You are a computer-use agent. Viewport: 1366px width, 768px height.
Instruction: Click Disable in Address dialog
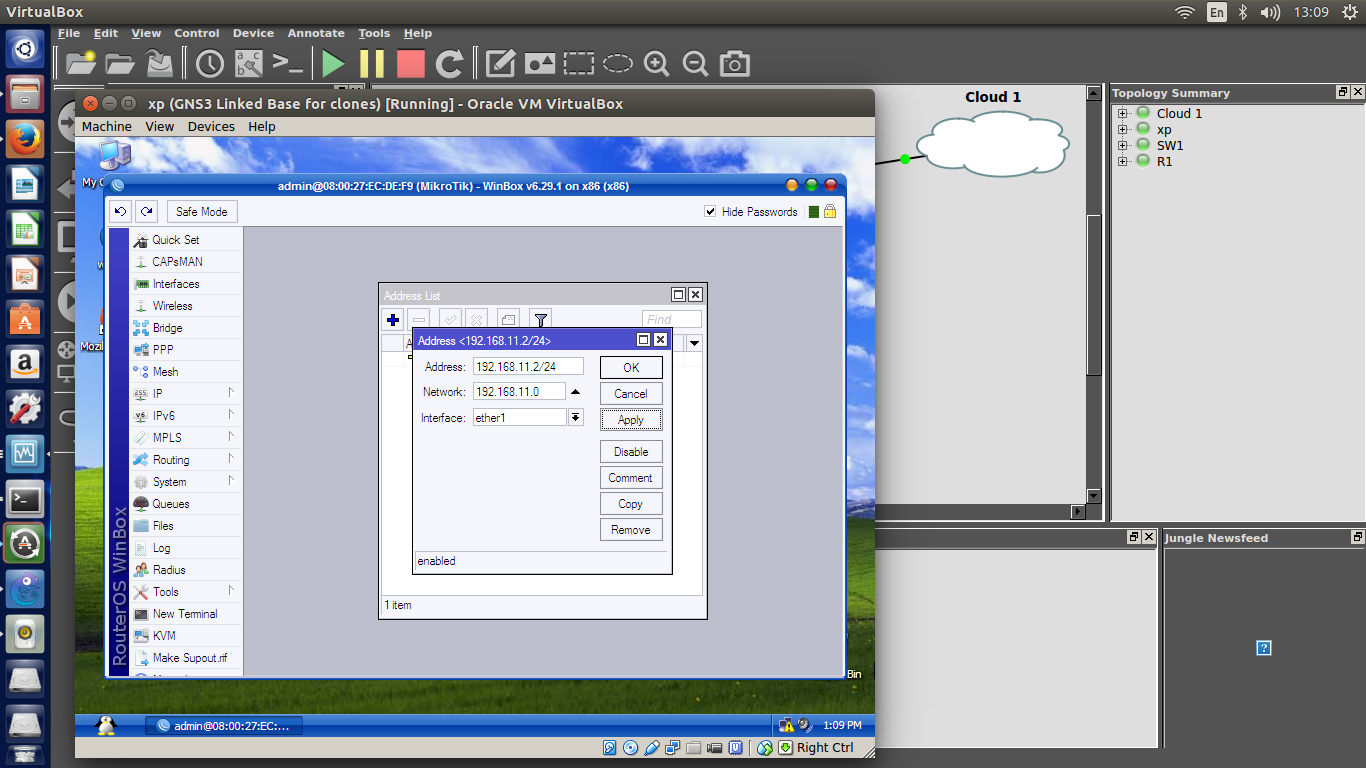631,452
